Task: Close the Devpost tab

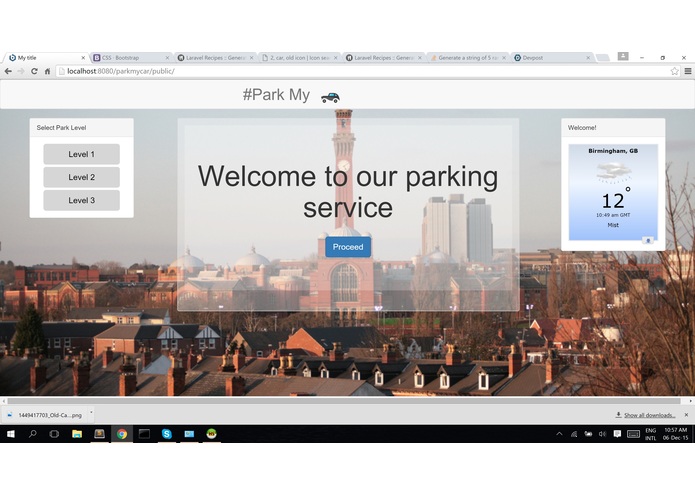Action: (x=588, y=58)
